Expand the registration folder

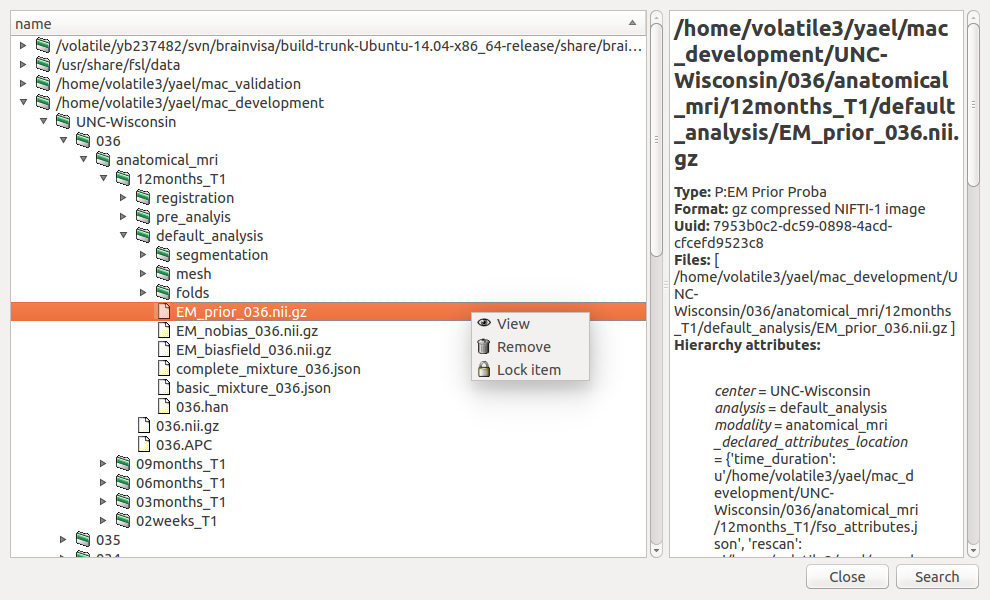(124, 198)
